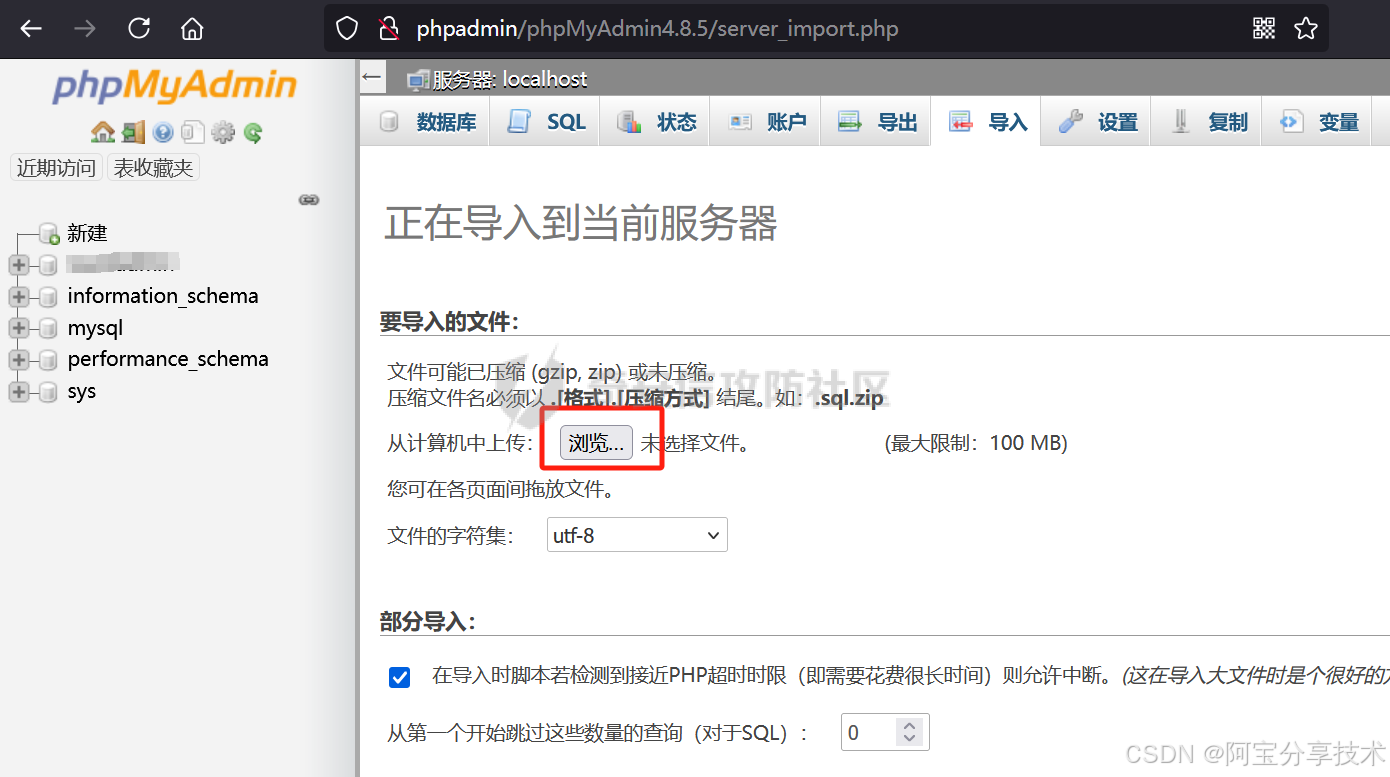Image resolution: width=1390 pixels, height=777 pixels.
Task: Click the 最大限制: 100 MB text
Action: 976,443
